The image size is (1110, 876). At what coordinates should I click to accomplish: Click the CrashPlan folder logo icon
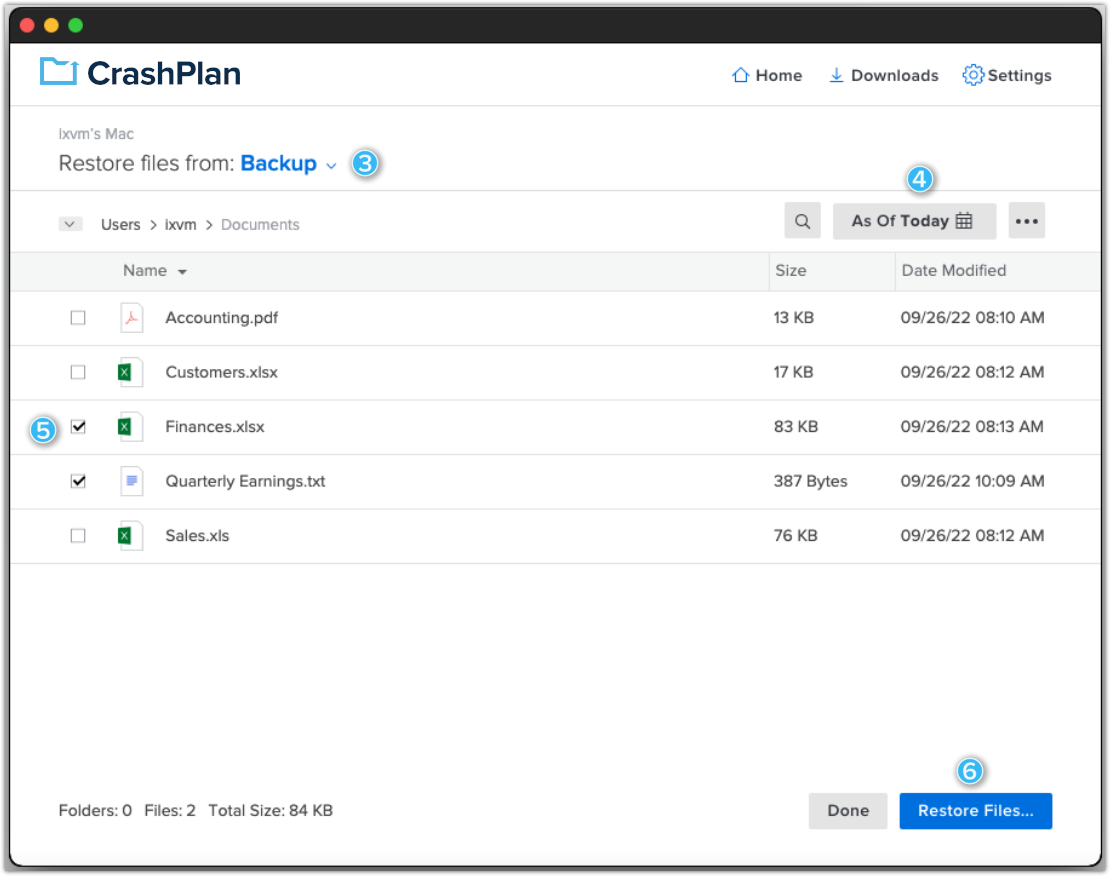tap(59, 72)
